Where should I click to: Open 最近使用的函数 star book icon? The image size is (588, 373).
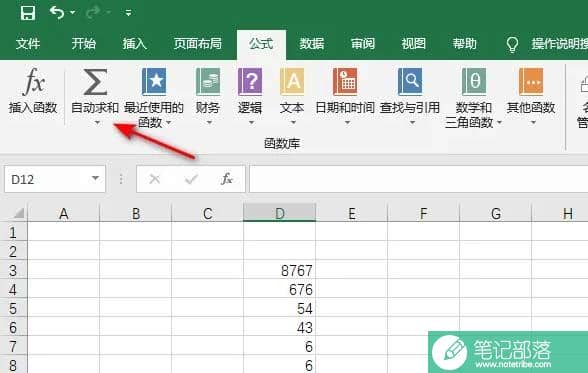154,82
